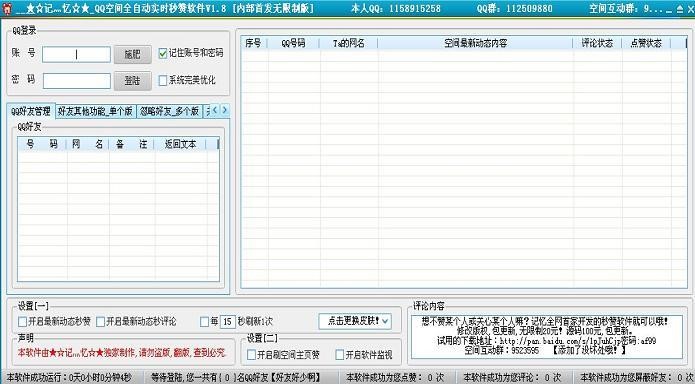Viewport: 695px width, 384px height.
Task: Enable 开启刷空间主页赞 checkbox
Action: point(251,354)
